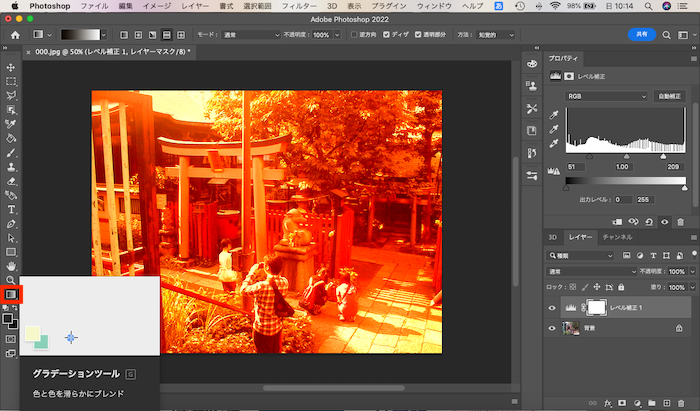Choose radial gradient style
The image size is (700, 411).
pyautogui.click(x=138, y=35)
